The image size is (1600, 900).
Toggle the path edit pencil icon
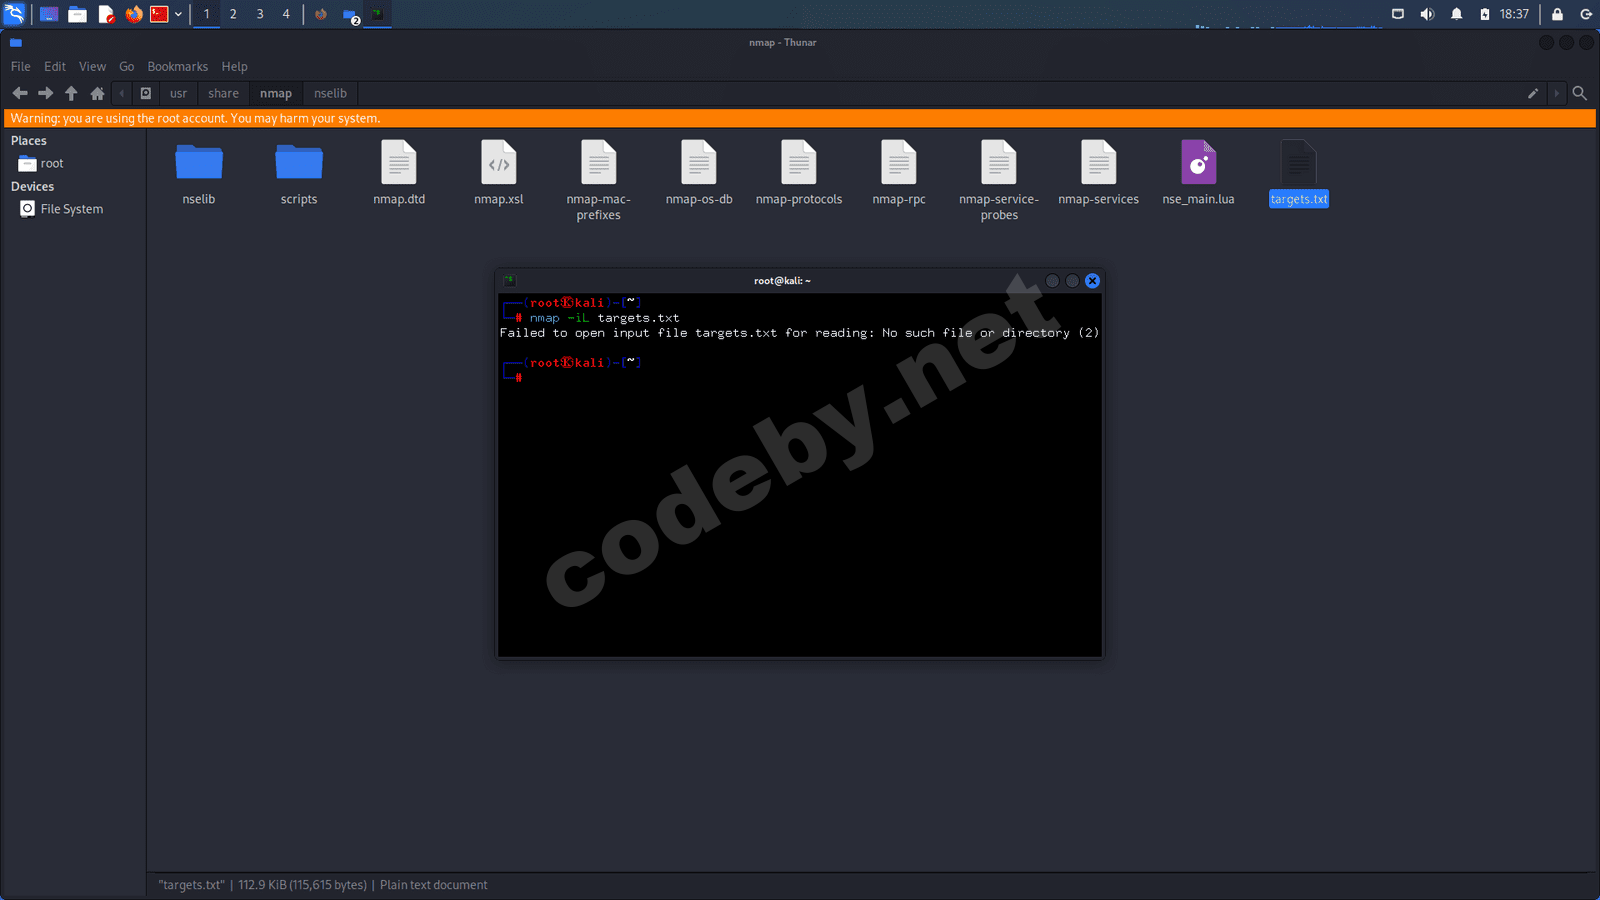click(1533, 93)
